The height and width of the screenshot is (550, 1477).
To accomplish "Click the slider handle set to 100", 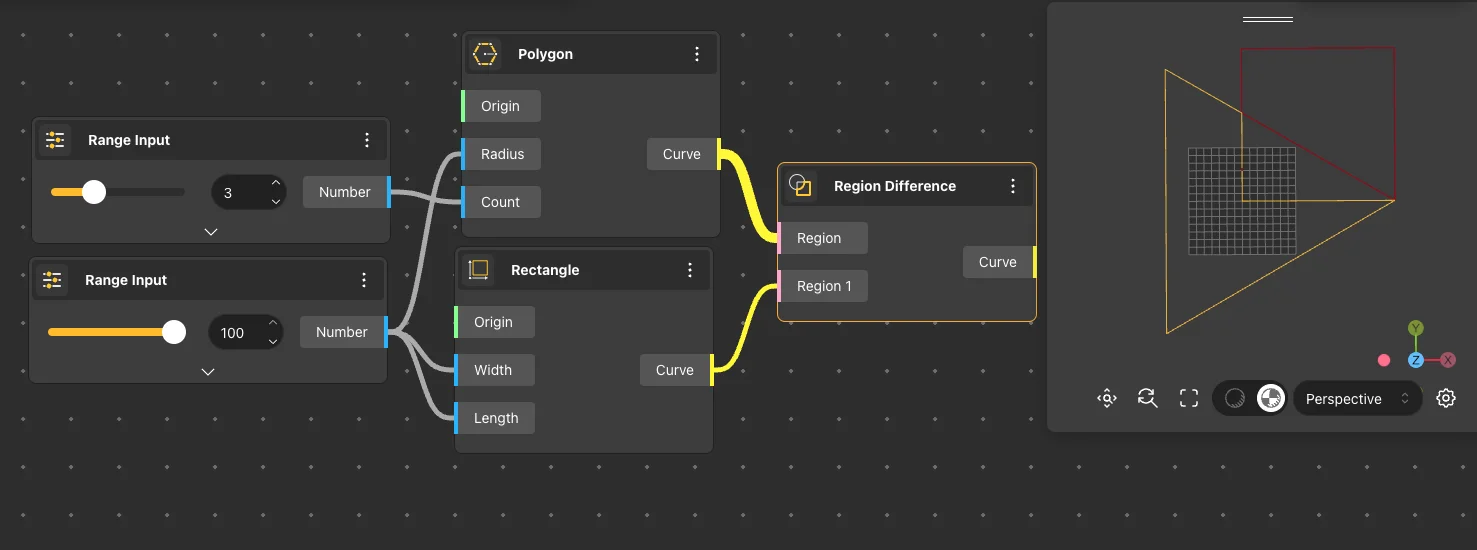I will [174, 332].
